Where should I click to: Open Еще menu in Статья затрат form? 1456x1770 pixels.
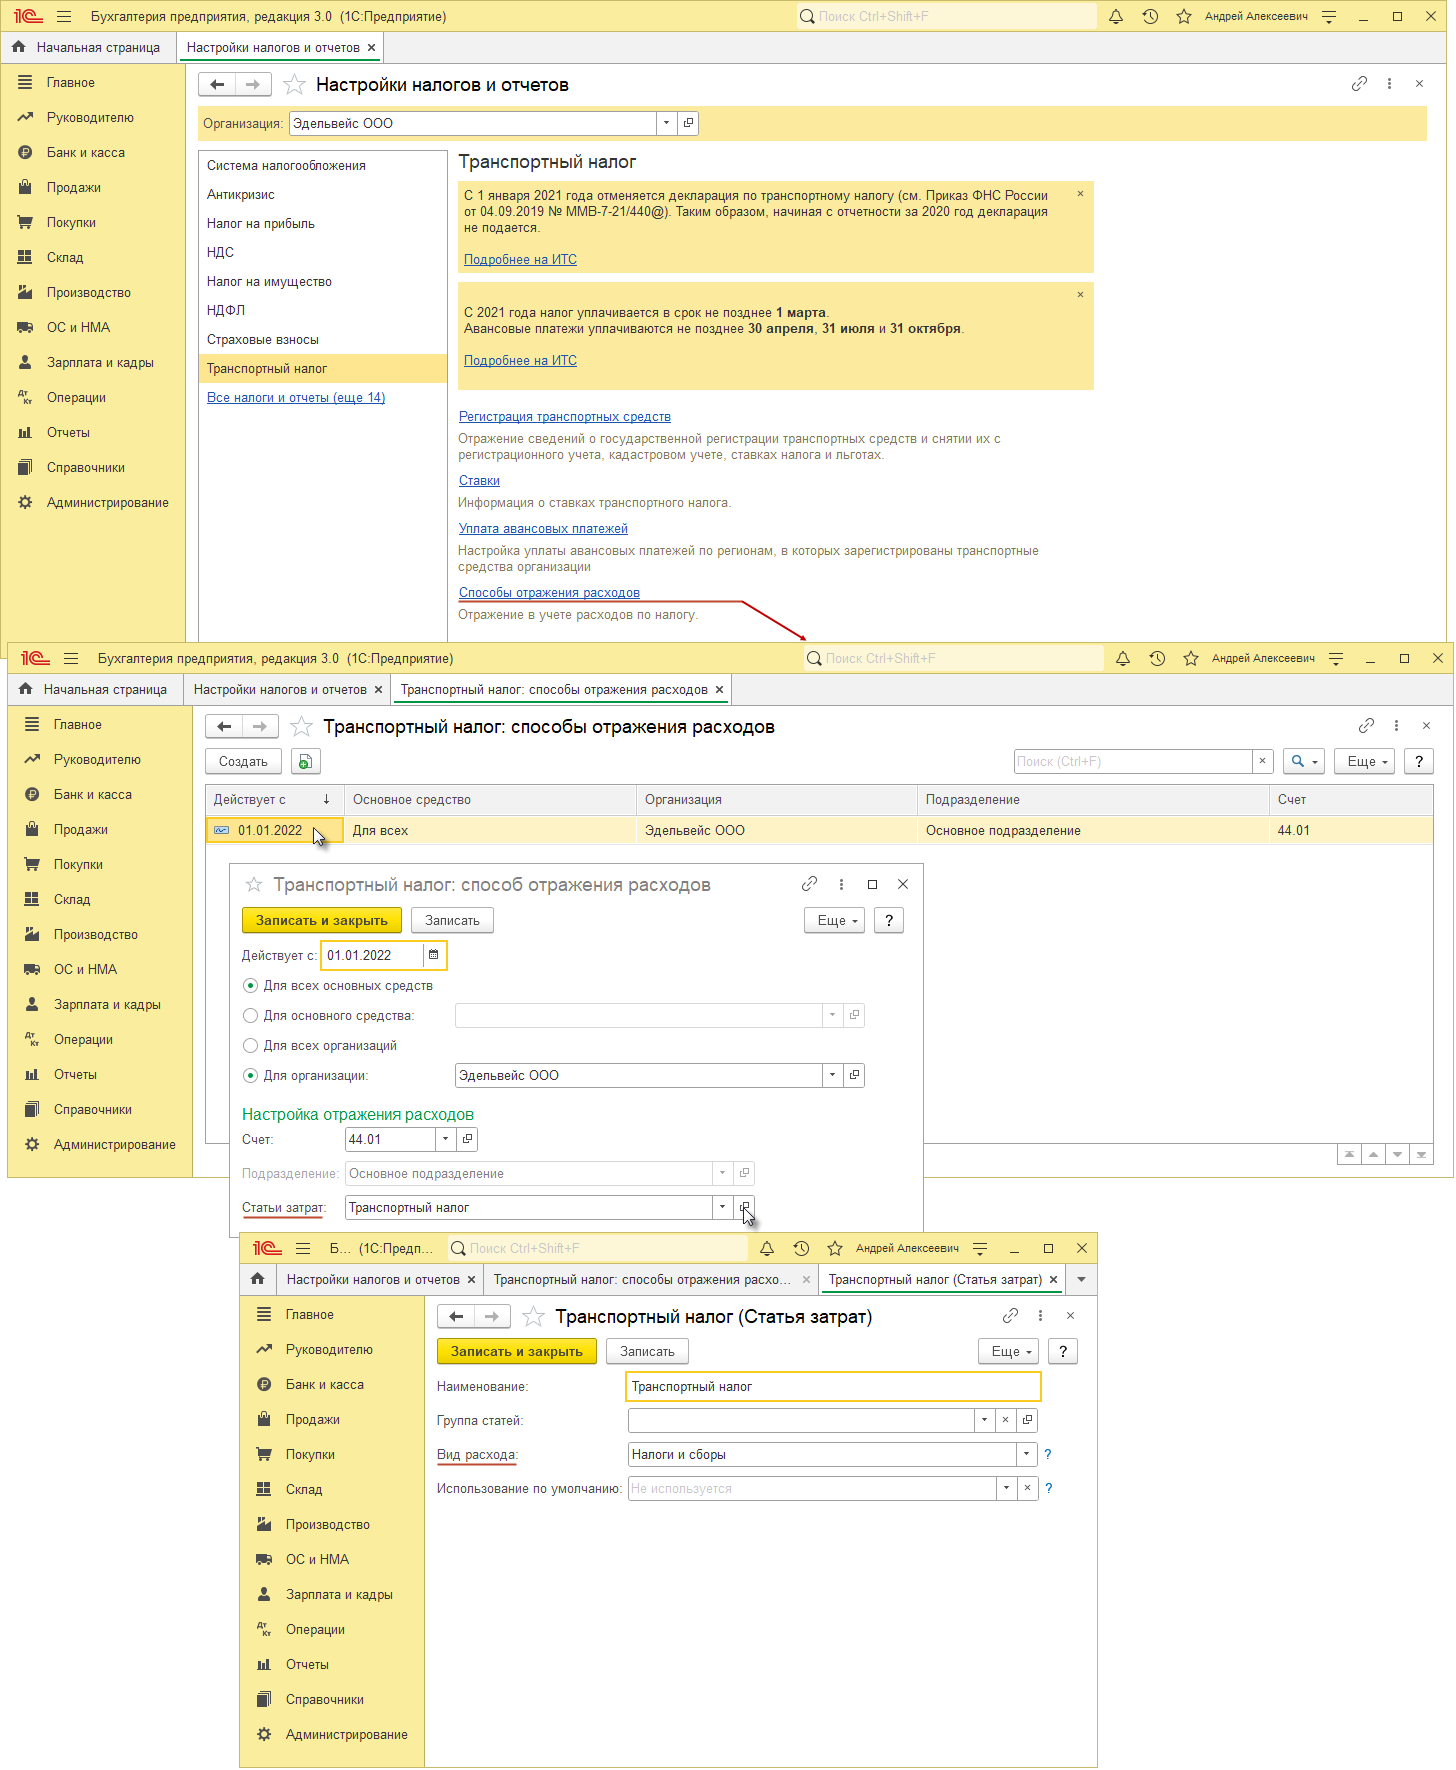tap(1011, 1351)
